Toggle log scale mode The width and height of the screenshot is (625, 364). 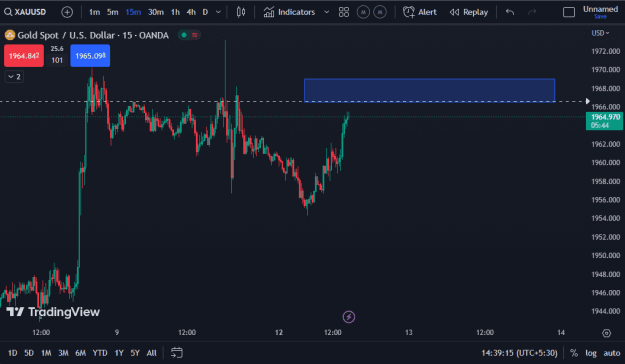tap(591, 353)
